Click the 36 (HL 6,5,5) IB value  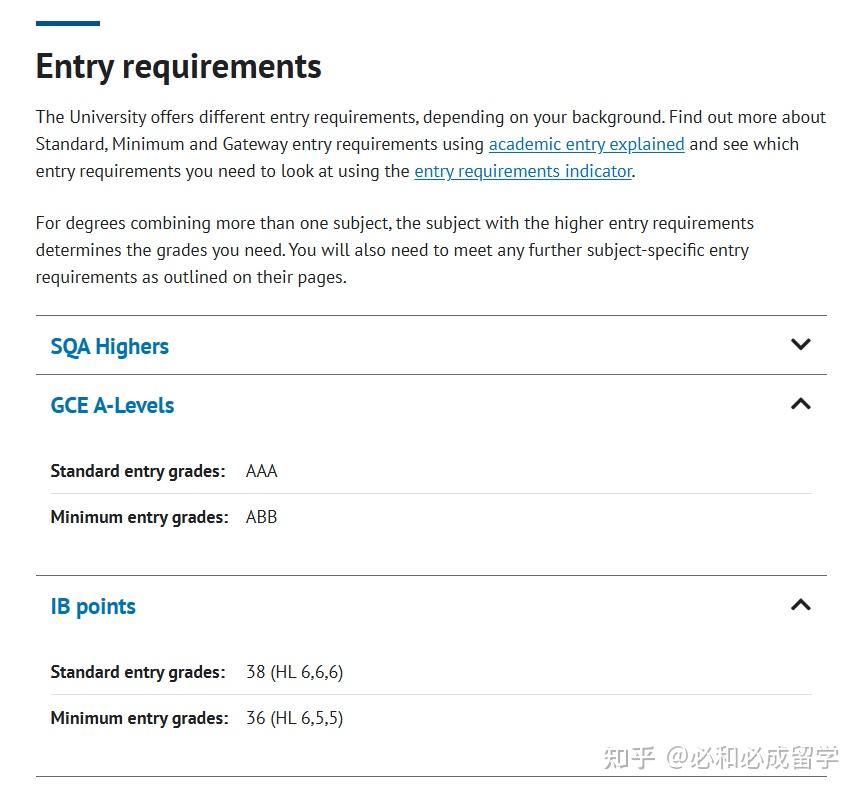point(294,718)
